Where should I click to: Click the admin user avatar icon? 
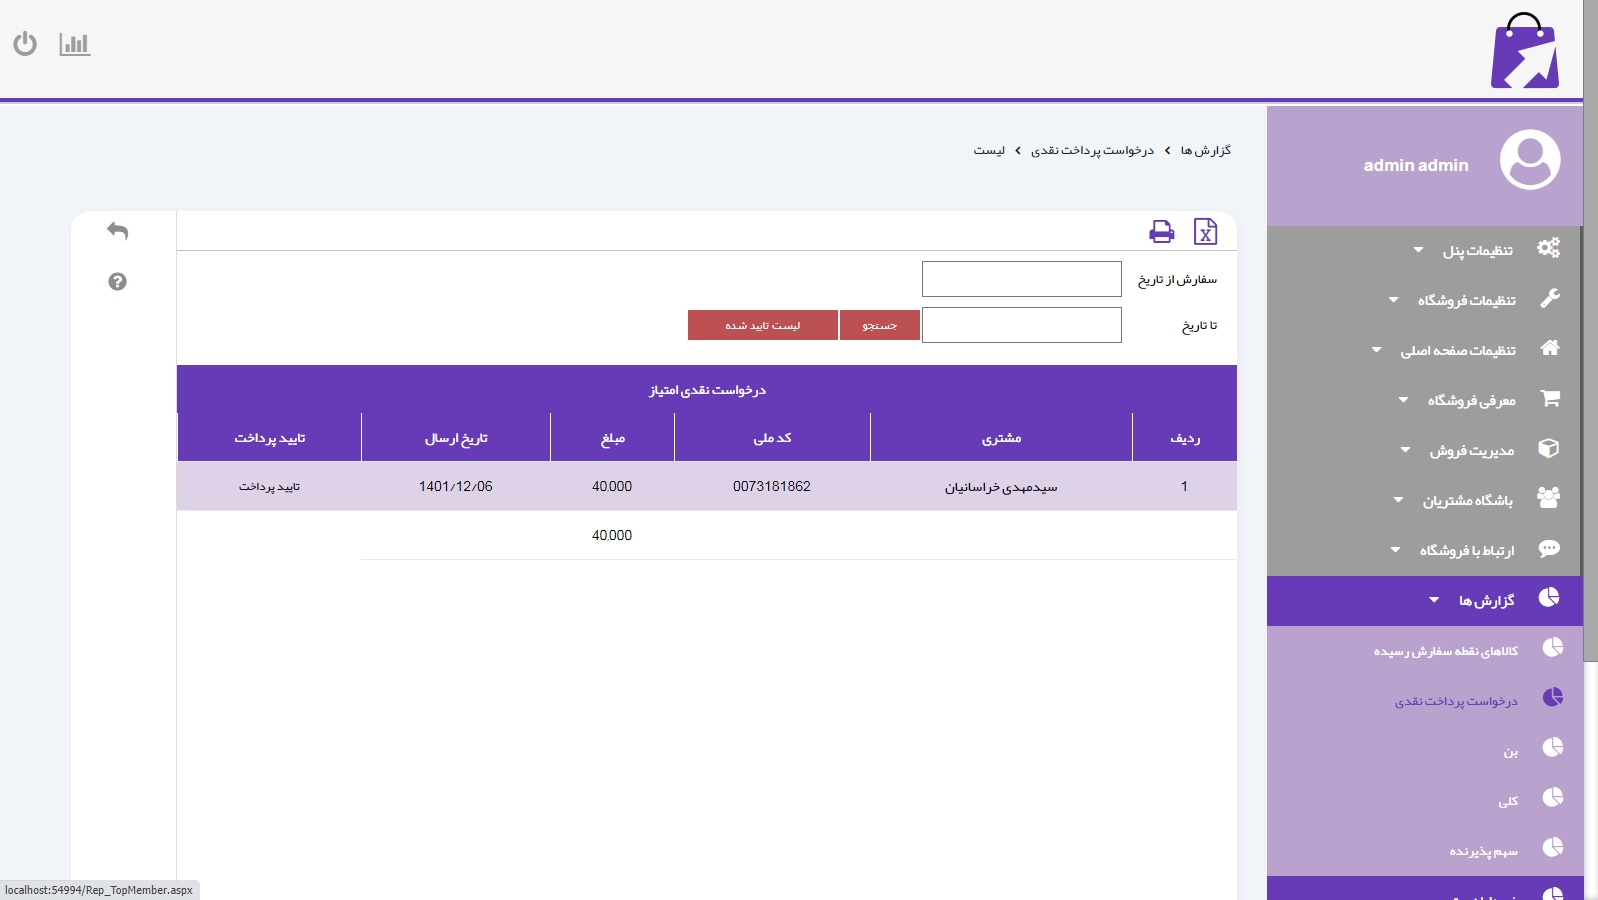click(x=1529, y=160)
